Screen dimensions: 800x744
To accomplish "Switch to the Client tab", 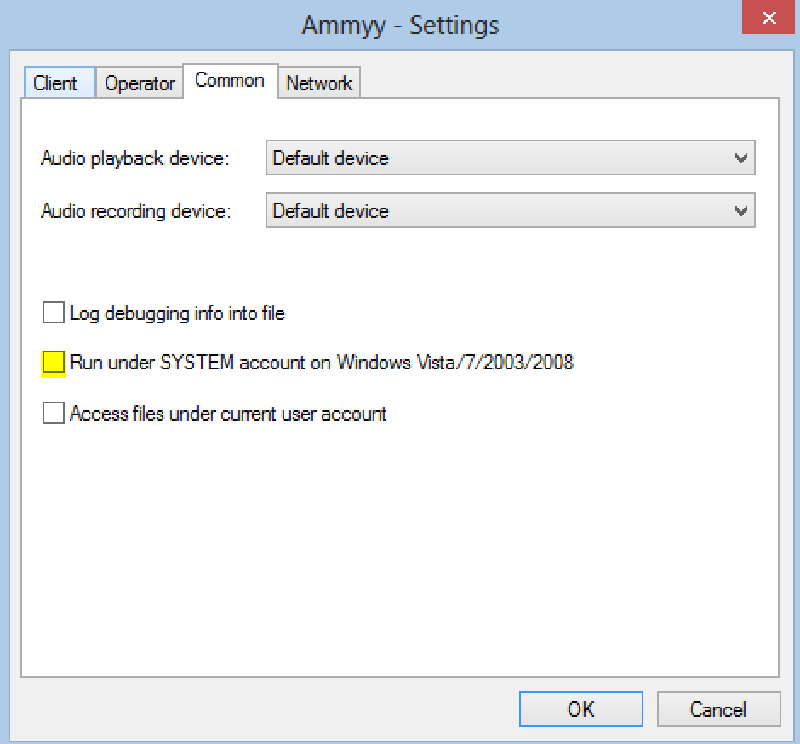I will (59, 82).
